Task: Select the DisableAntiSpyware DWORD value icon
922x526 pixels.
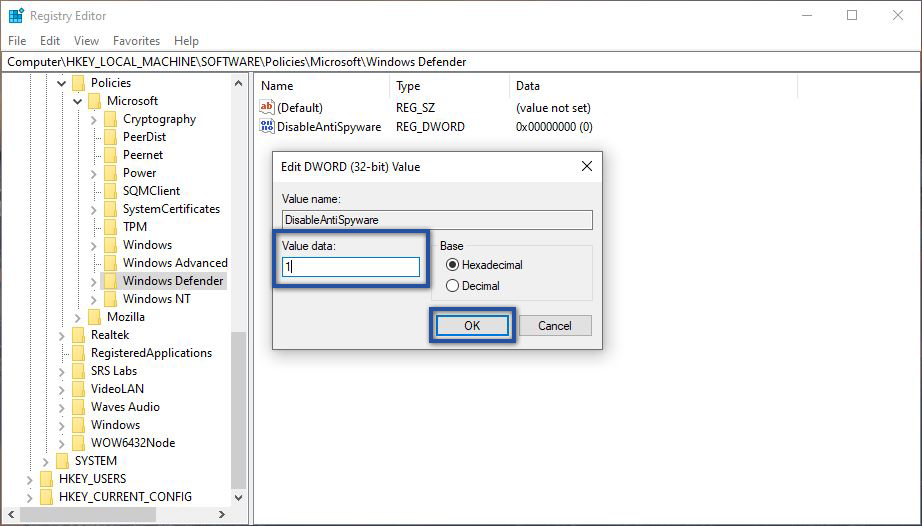Action: 267,127
